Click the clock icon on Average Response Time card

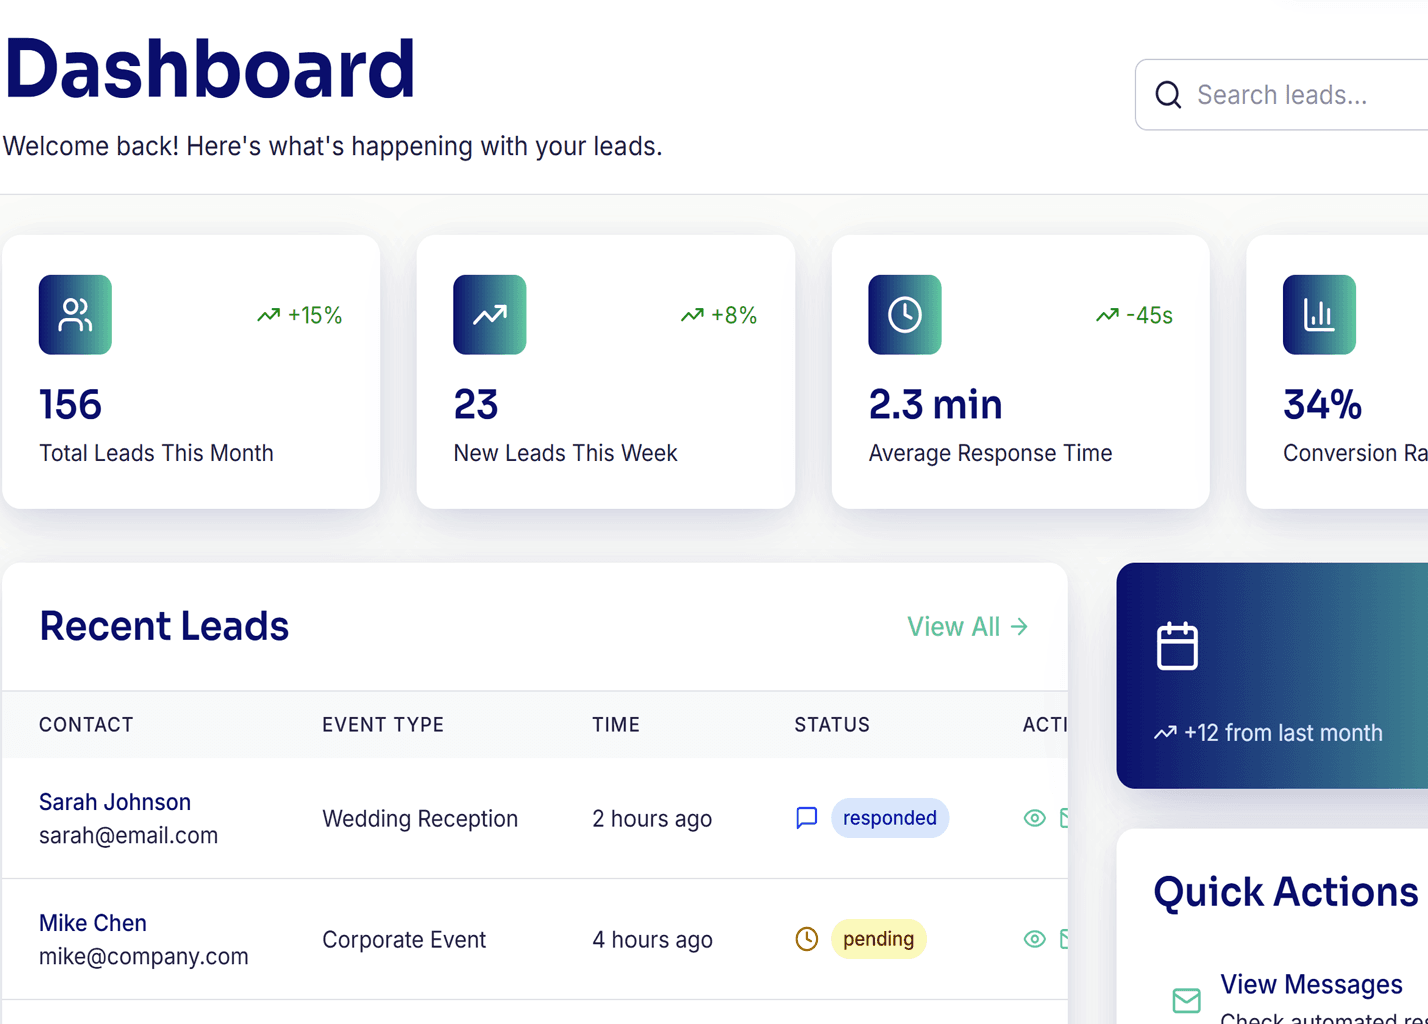click(x=904, y=314)
